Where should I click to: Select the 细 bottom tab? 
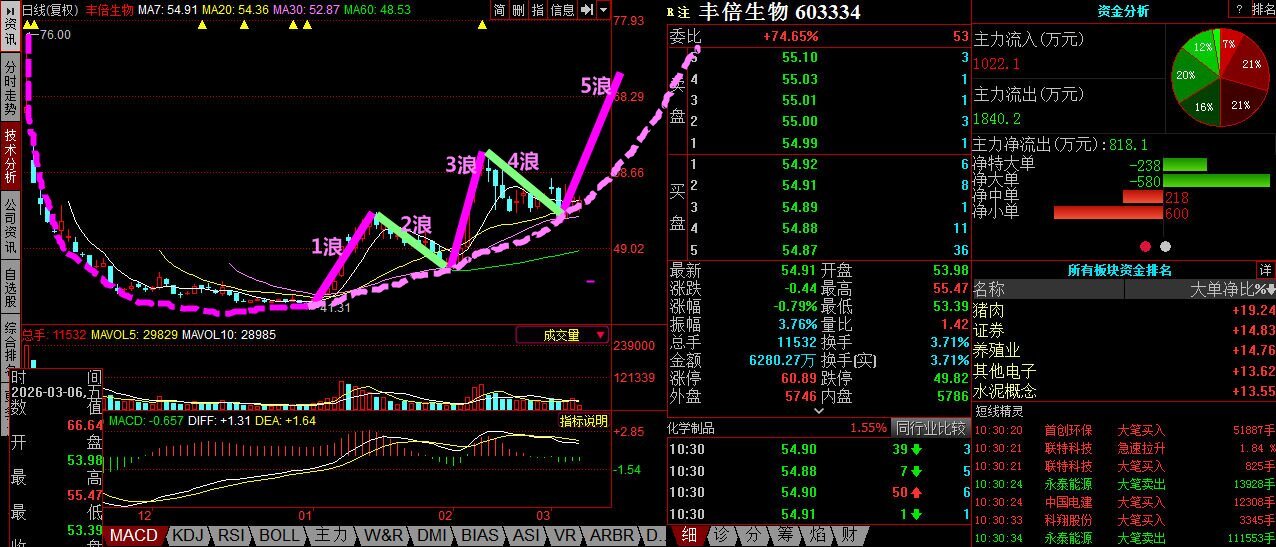coord(688,536)
